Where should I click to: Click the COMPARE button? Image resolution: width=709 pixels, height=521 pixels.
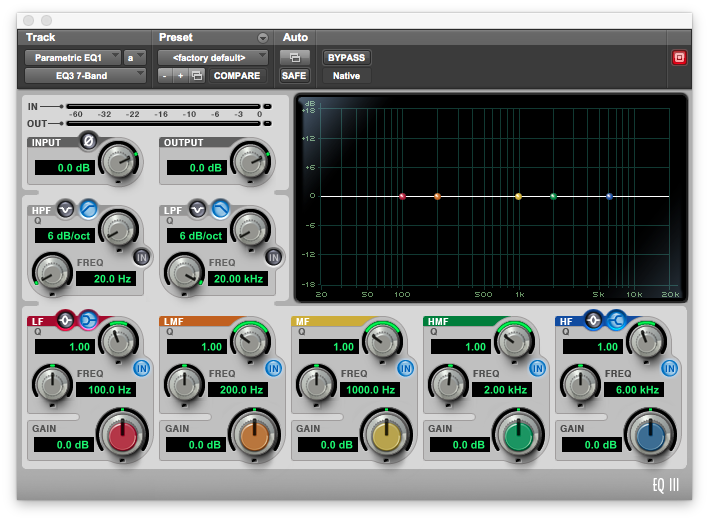click(x=236, y=76)
